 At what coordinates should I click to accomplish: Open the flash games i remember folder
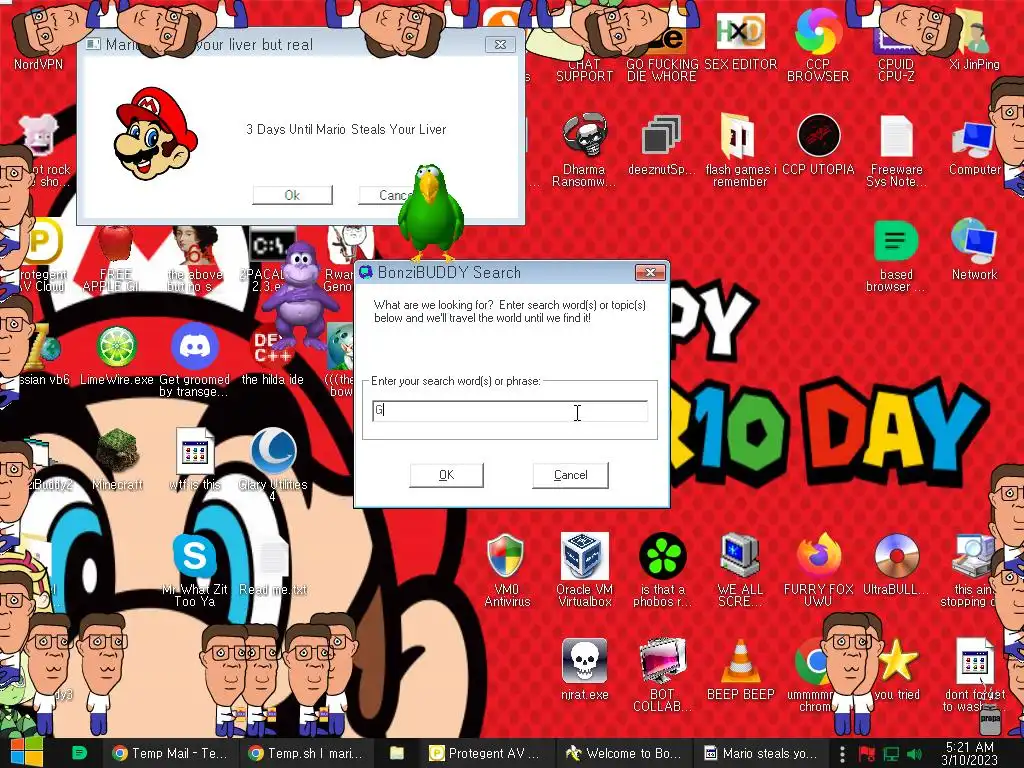(x=740, y=150)
